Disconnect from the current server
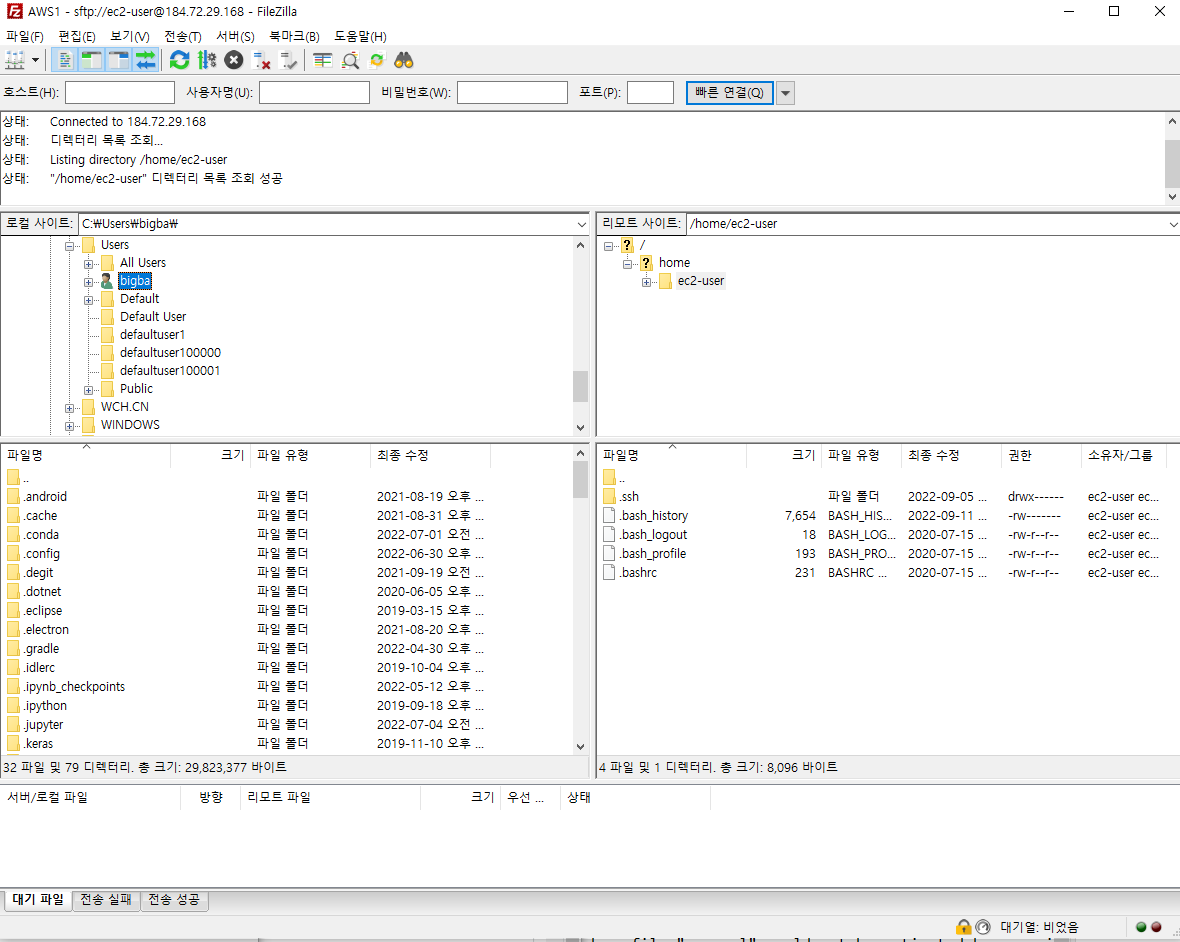The width and height of the screenshot is (1180, 942). point(261,60)
